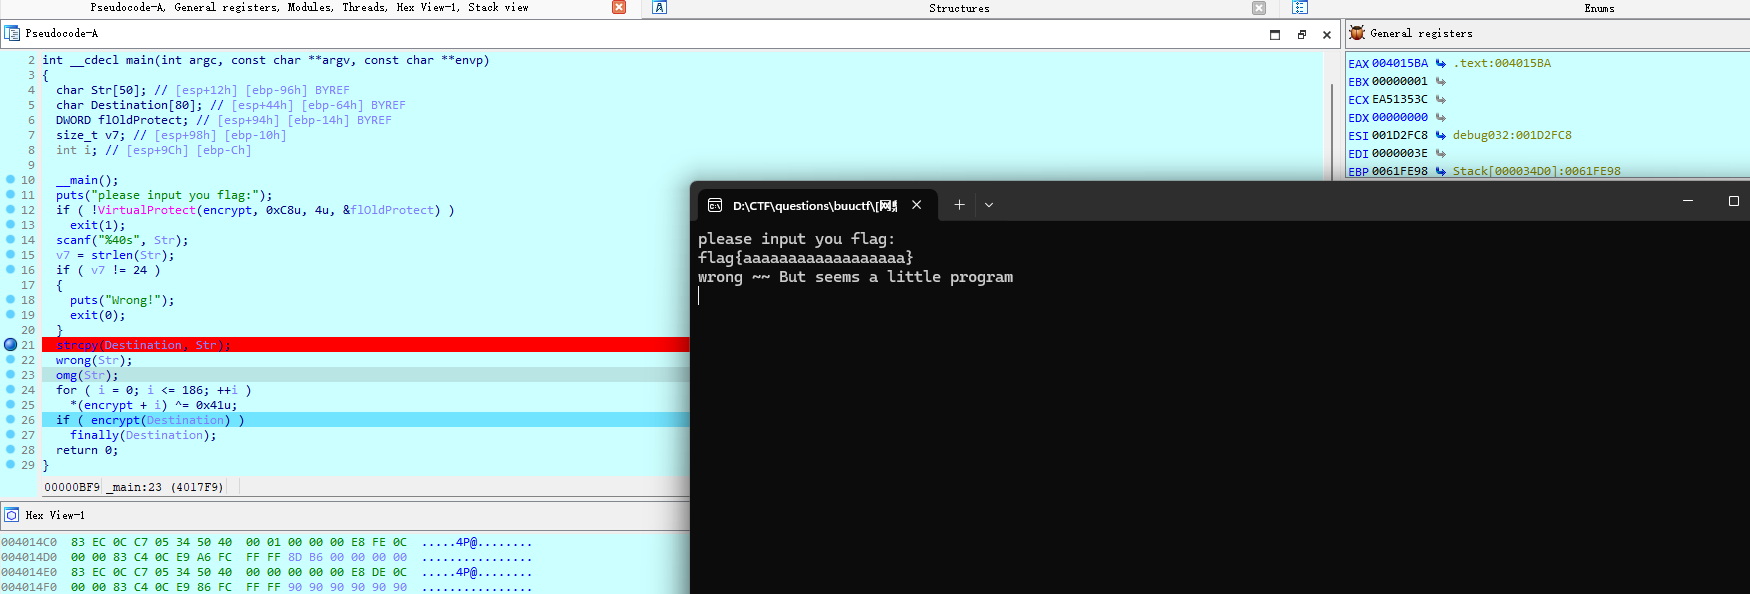Toggle breakpoint dot at line 14
This screenshot has width=1750, height=594.
10,240
